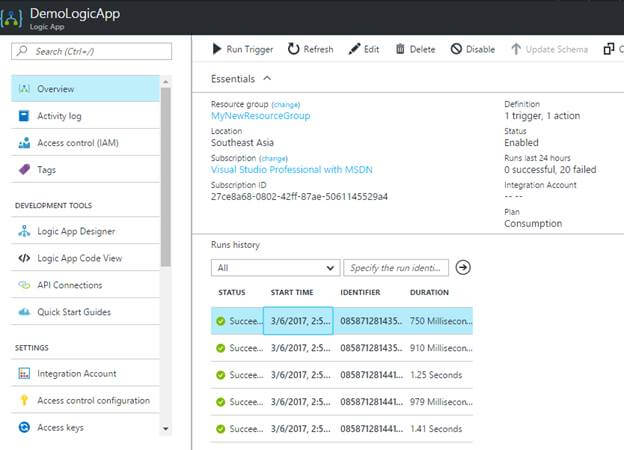Click the Run Trigger play icon
624x450 pixels.
pos(217,49)
